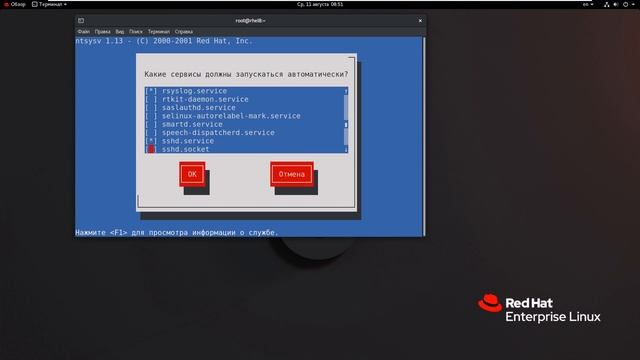Click the new tab icon in terminal titlebar
The height and width of the screenshot is (360, 640).
pos(81,20)
